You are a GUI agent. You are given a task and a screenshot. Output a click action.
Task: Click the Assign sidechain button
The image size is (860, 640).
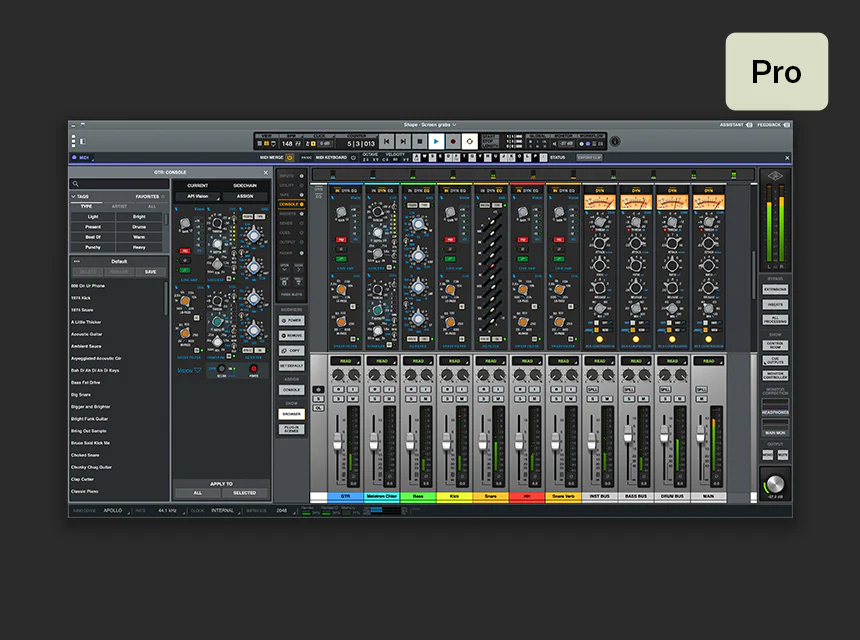[x=245, y=196]
